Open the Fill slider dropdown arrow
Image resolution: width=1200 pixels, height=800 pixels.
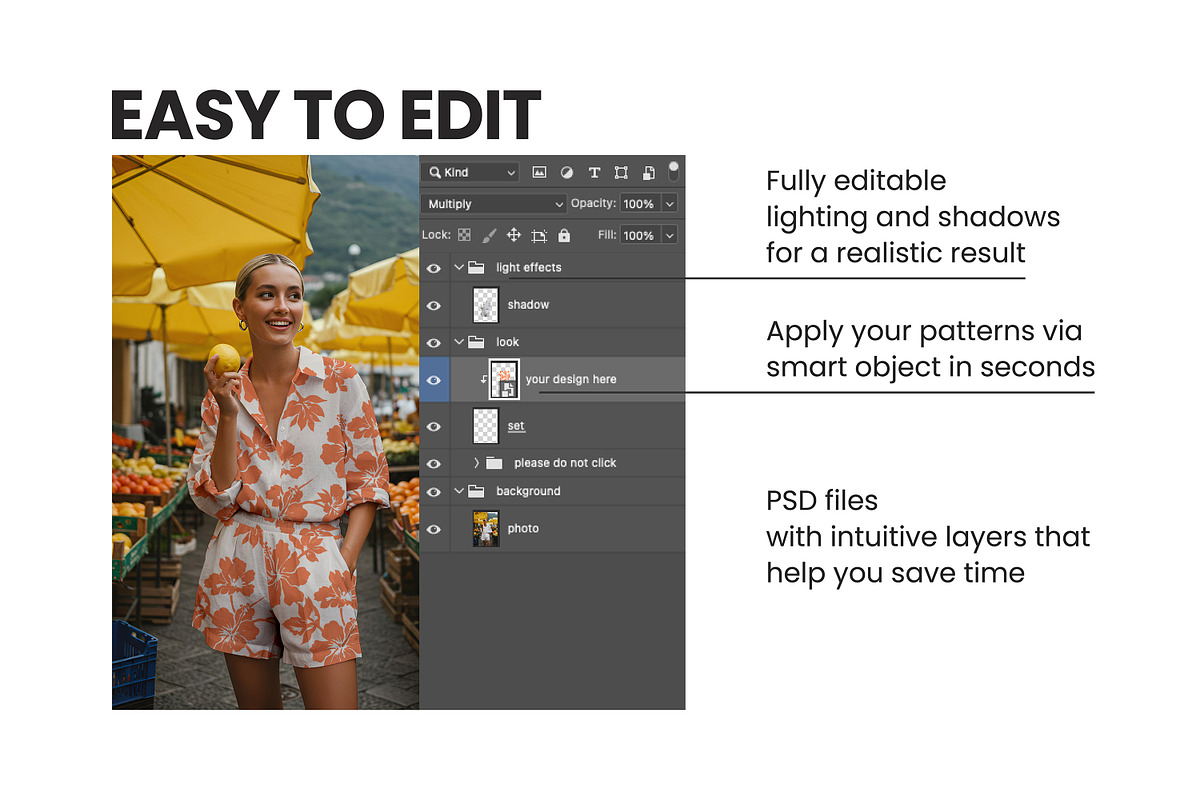669,235
